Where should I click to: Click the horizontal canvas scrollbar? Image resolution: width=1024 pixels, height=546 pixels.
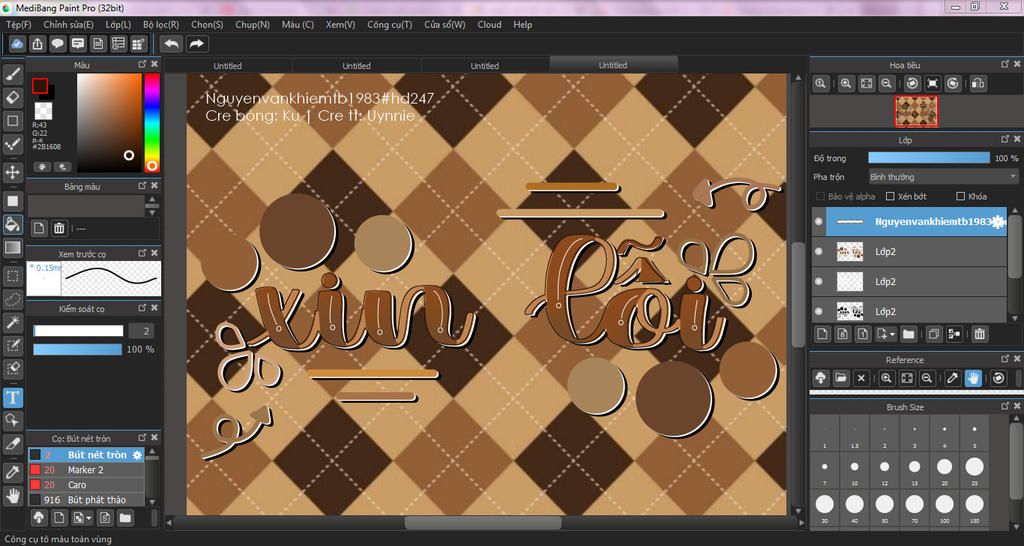click(483, 522)
